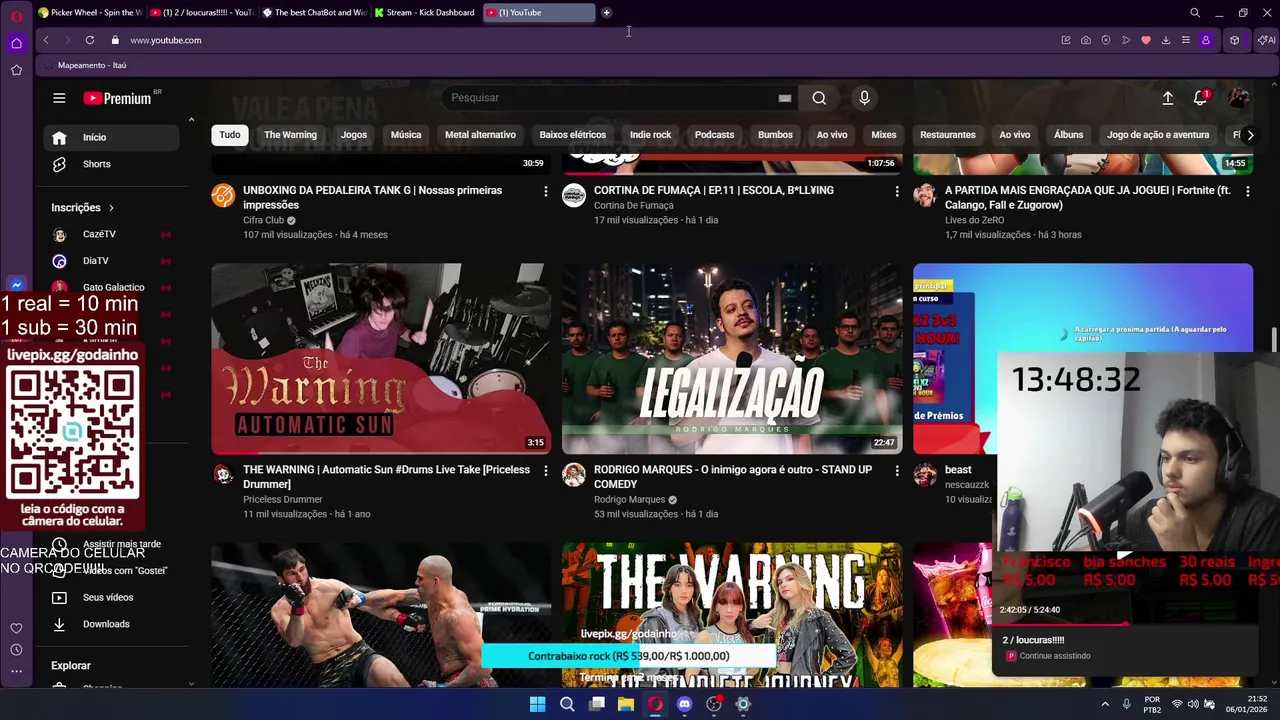The height and width of the screenshot is (720, 1280).
Task: Play the LEGALIZAÇÃO Rodrigo Marques thumbnail
Action: [x=732, y=359]
